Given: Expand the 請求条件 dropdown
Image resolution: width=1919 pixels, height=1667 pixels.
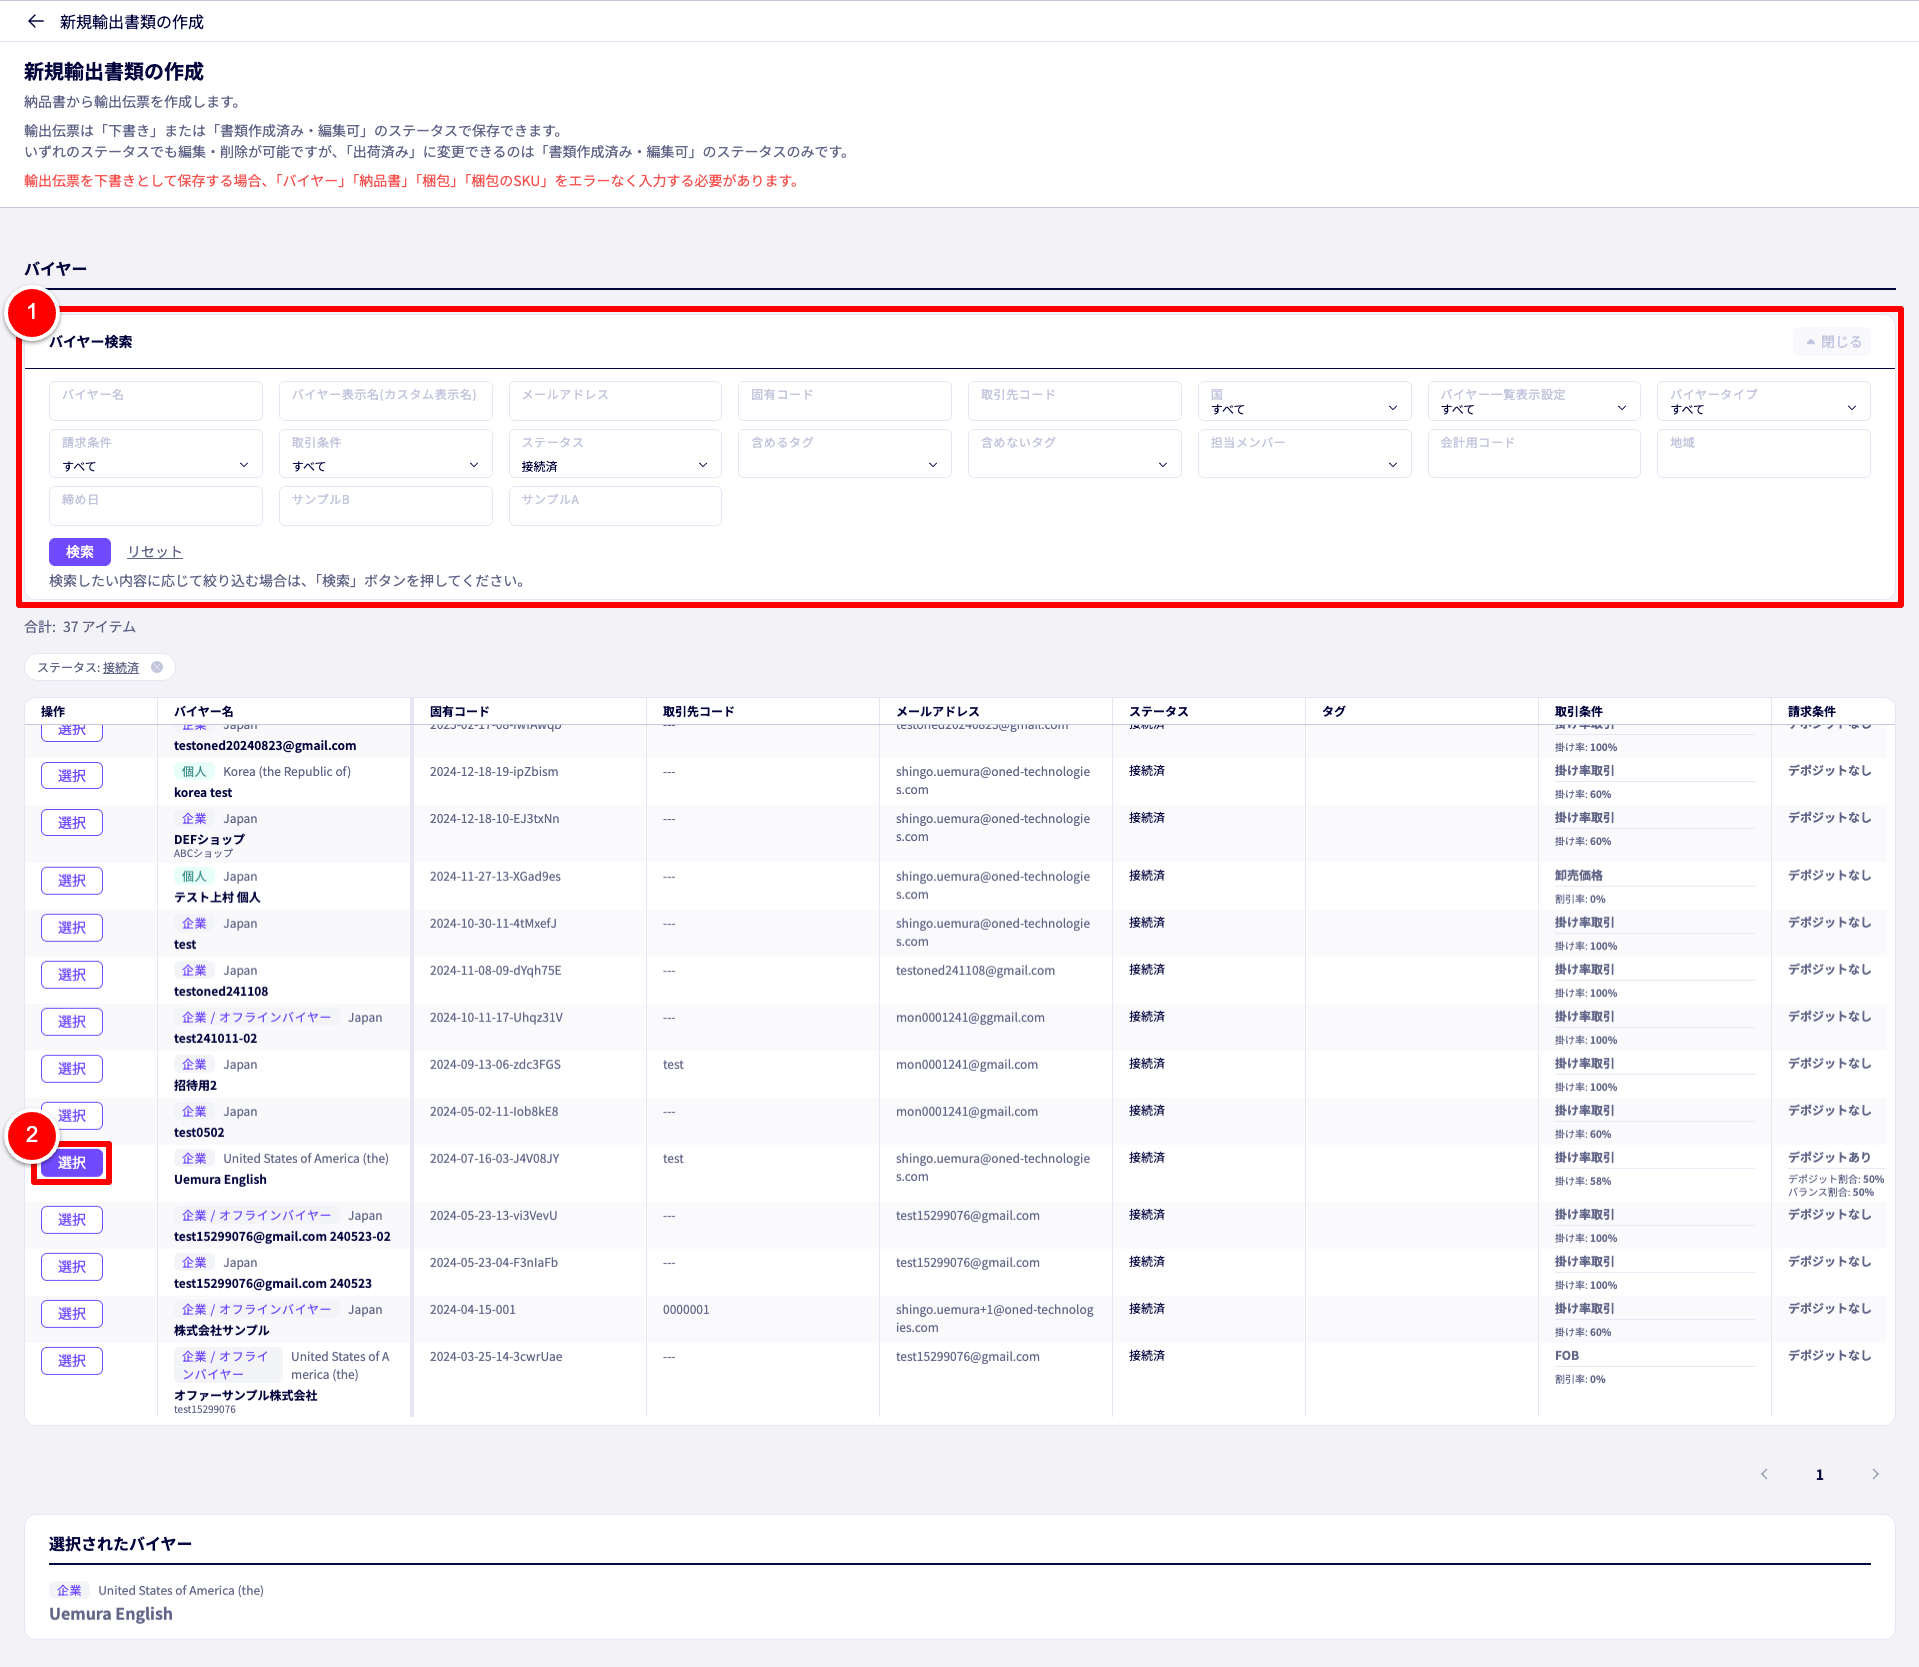Looking at the screenshot, I should (155, 455).
